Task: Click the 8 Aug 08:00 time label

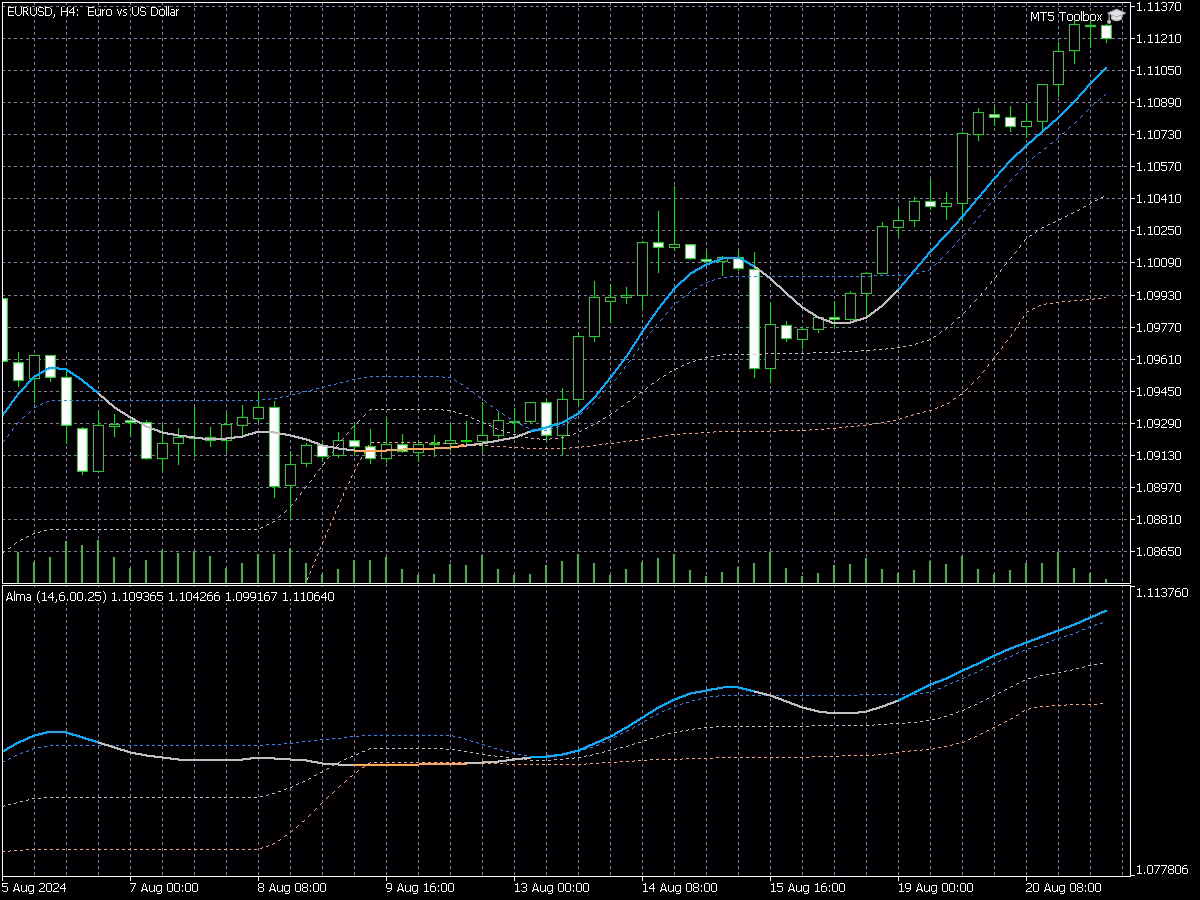Action: [x=292, y=887]
